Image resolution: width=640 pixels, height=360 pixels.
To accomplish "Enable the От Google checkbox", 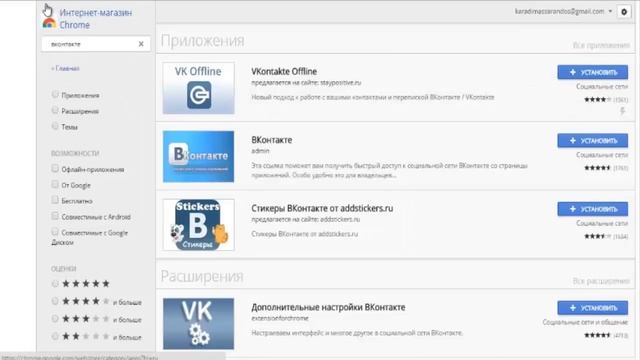I will pos(55,184).
